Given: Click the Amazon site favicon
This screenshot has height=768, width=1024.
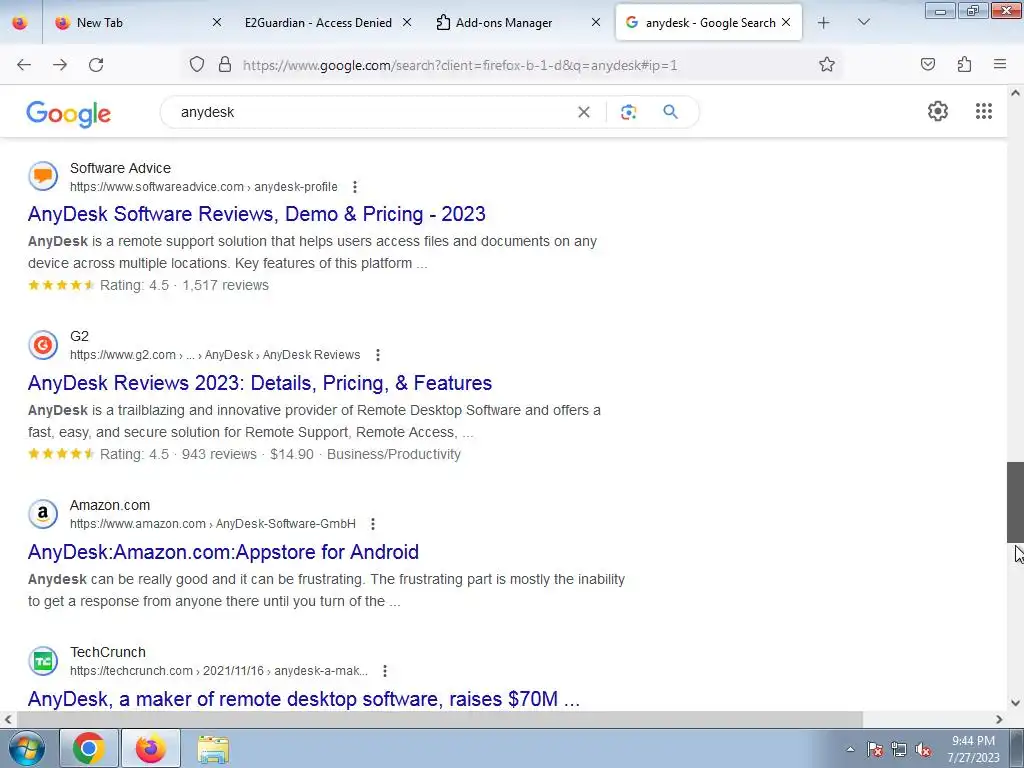Looking at the screenshot, I should (43, 514).
